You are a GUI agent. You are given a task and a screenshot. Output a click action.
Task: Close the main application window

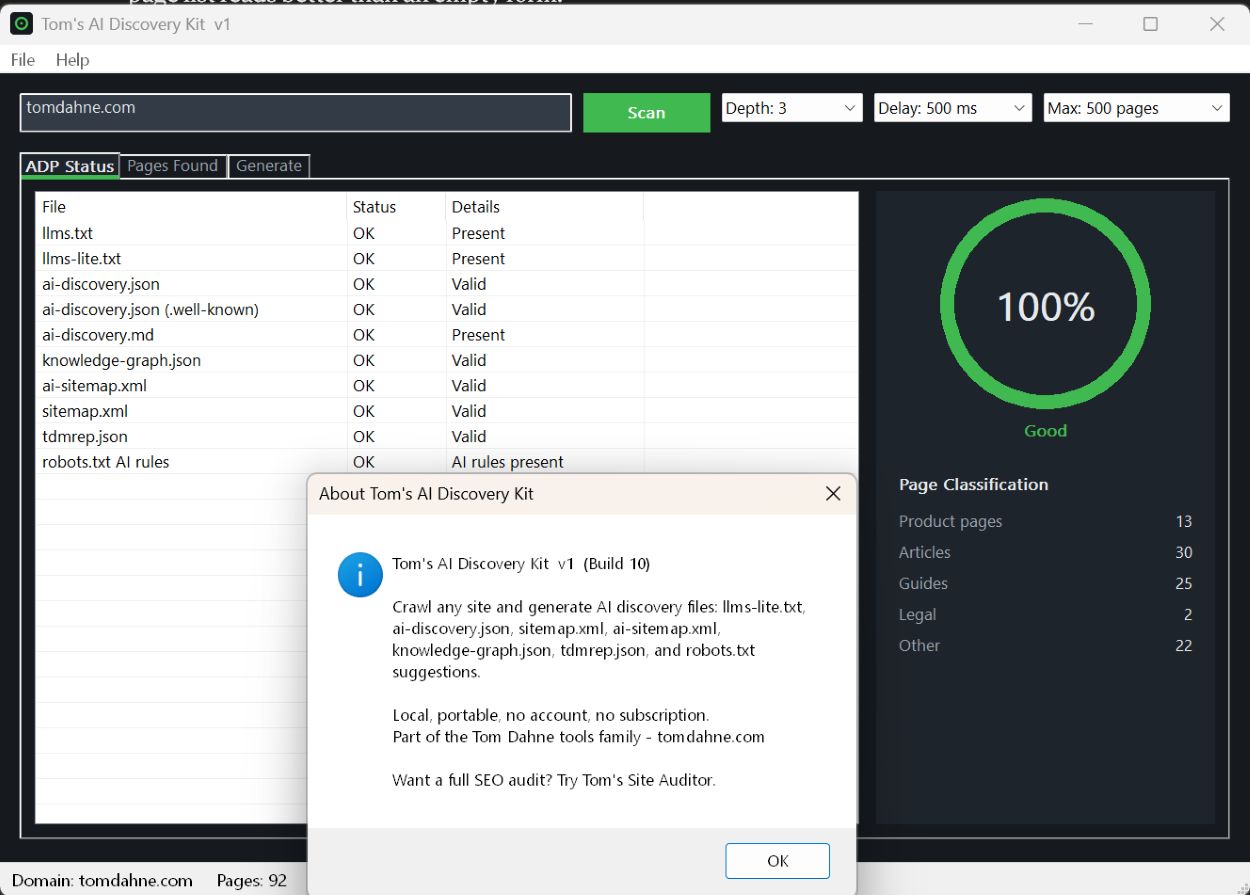[x=1217, y=24]
